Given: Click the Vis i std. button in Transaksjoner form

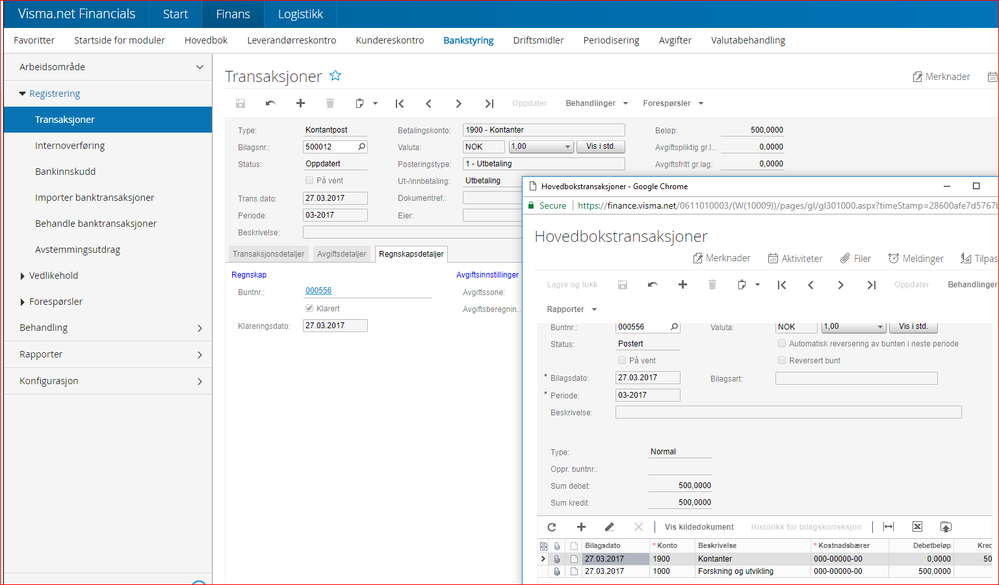Looking at the screenshot, I should coord(601,147).
